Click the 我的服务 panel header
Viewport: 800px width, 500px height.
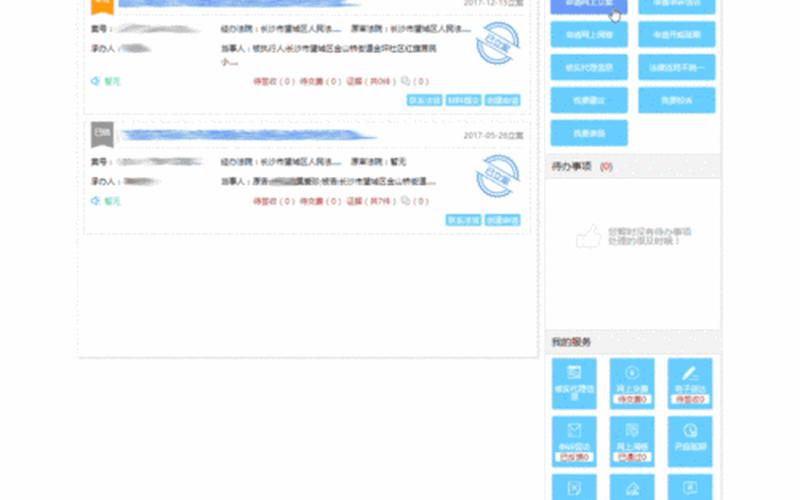(633, 342)
